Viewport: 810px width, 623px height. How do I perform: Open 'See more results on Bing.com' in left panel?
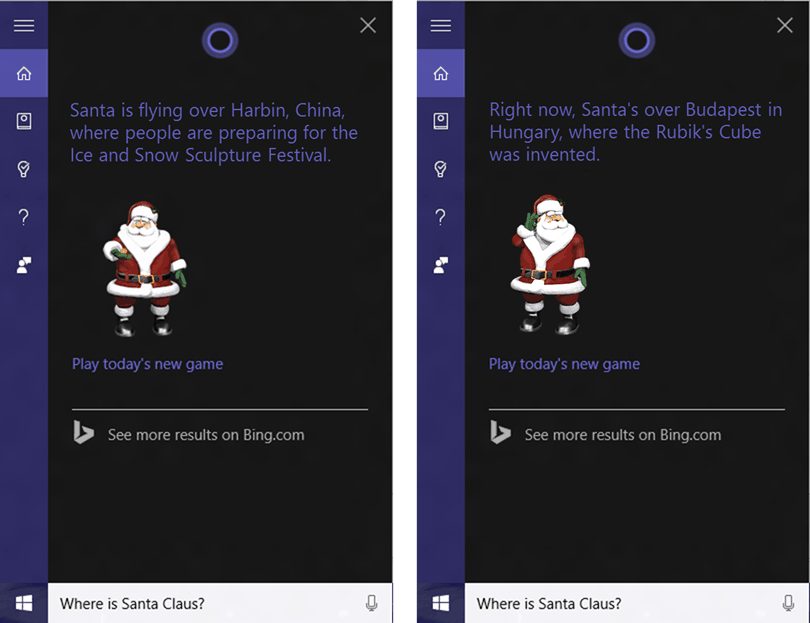(206, 435)
